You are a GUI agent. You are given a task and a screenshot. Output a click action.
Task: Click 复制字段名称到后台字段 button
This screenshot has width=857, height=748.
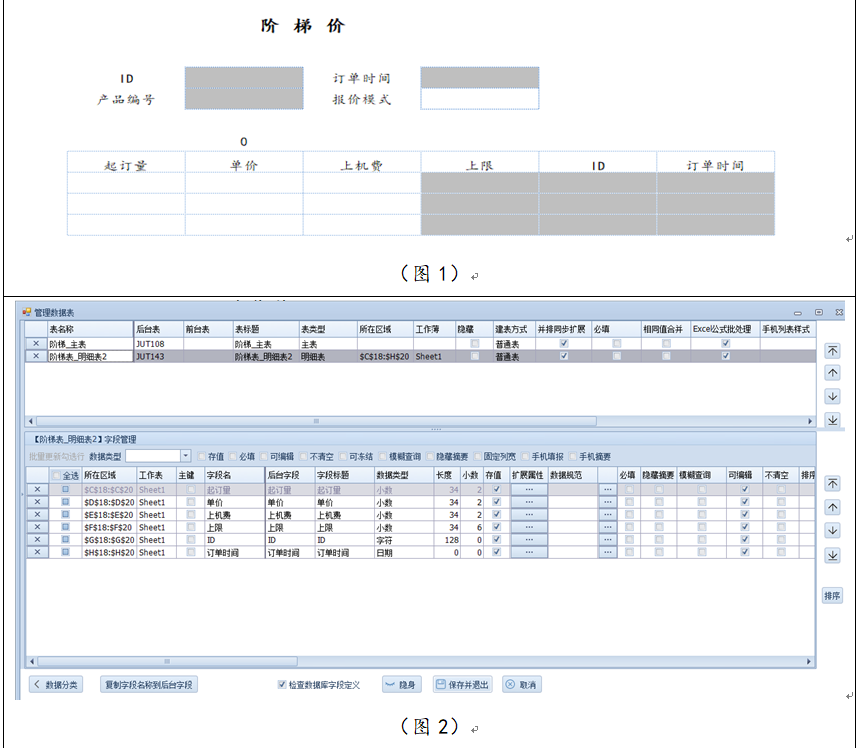click(149, 685)
